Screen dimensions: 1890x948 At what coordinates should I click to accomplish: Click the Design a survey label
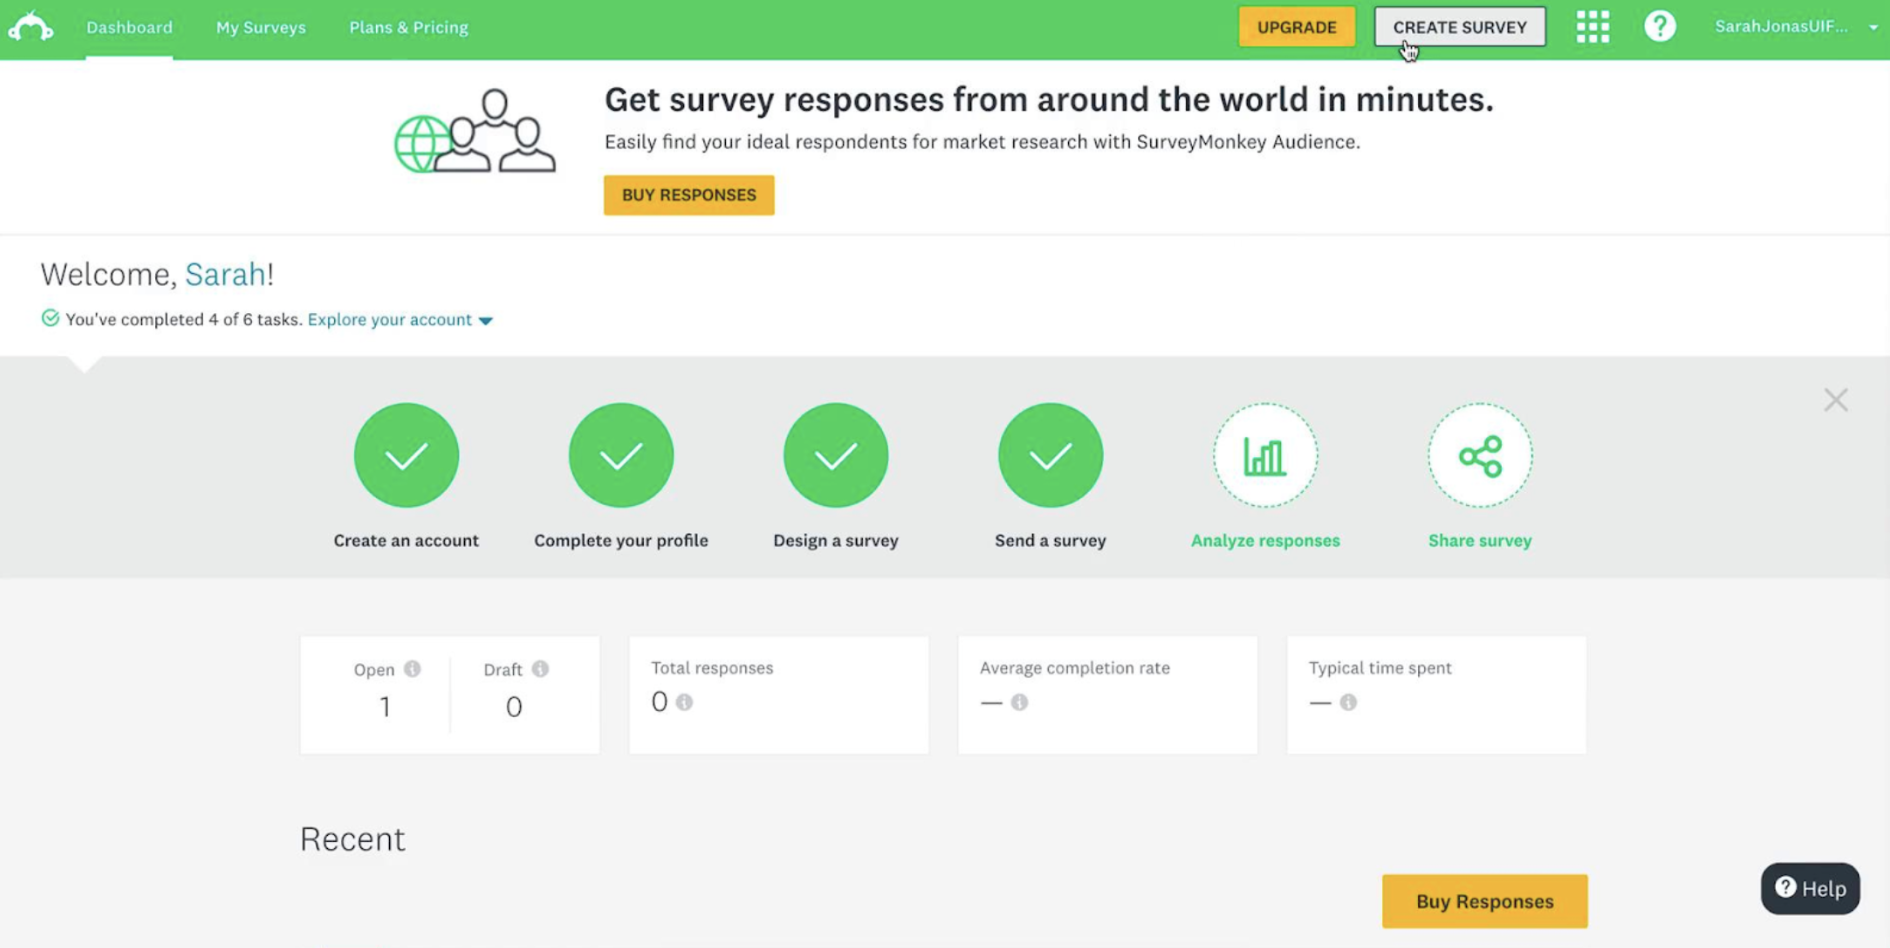coord(836,540)
